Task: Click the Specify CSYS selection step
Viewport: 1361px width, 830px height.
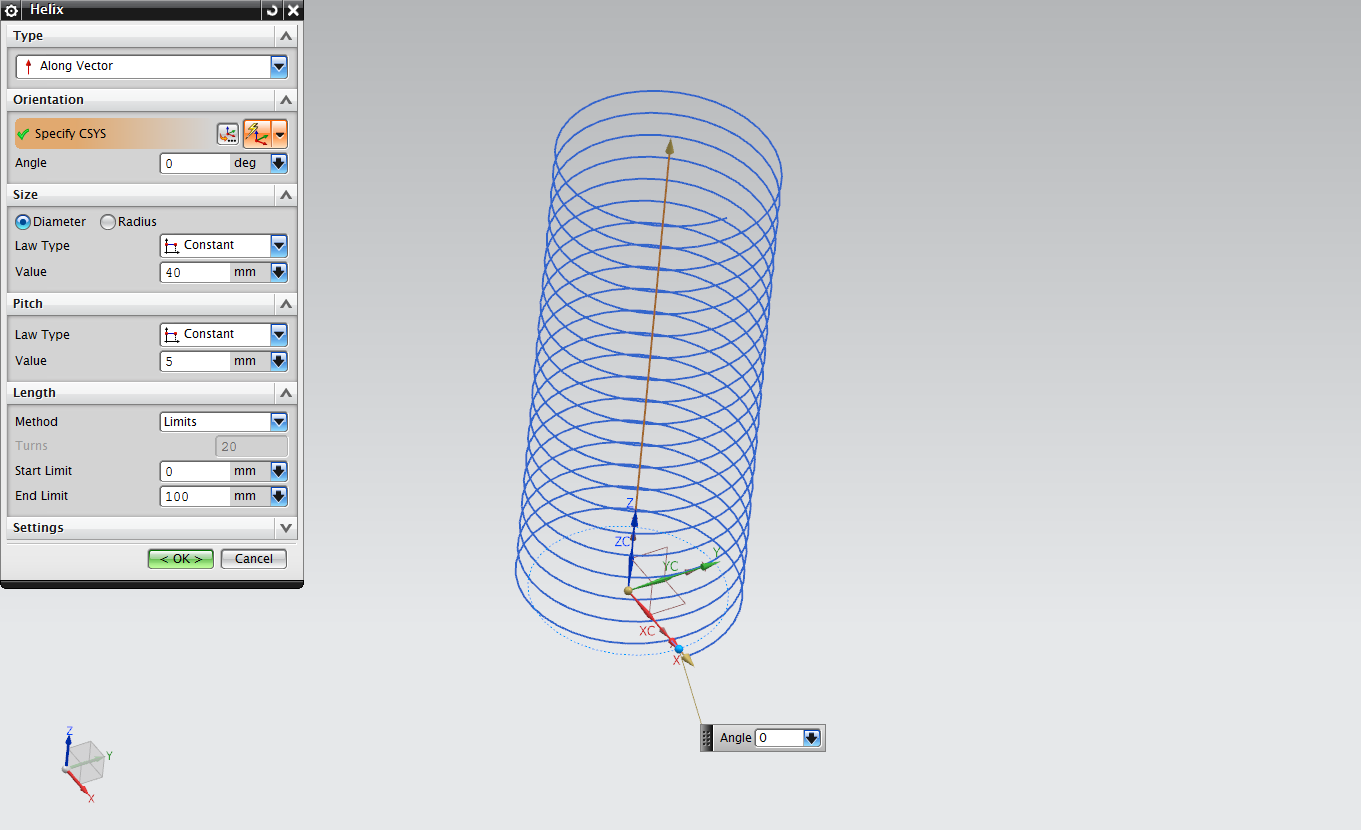Action: (112, 134)
